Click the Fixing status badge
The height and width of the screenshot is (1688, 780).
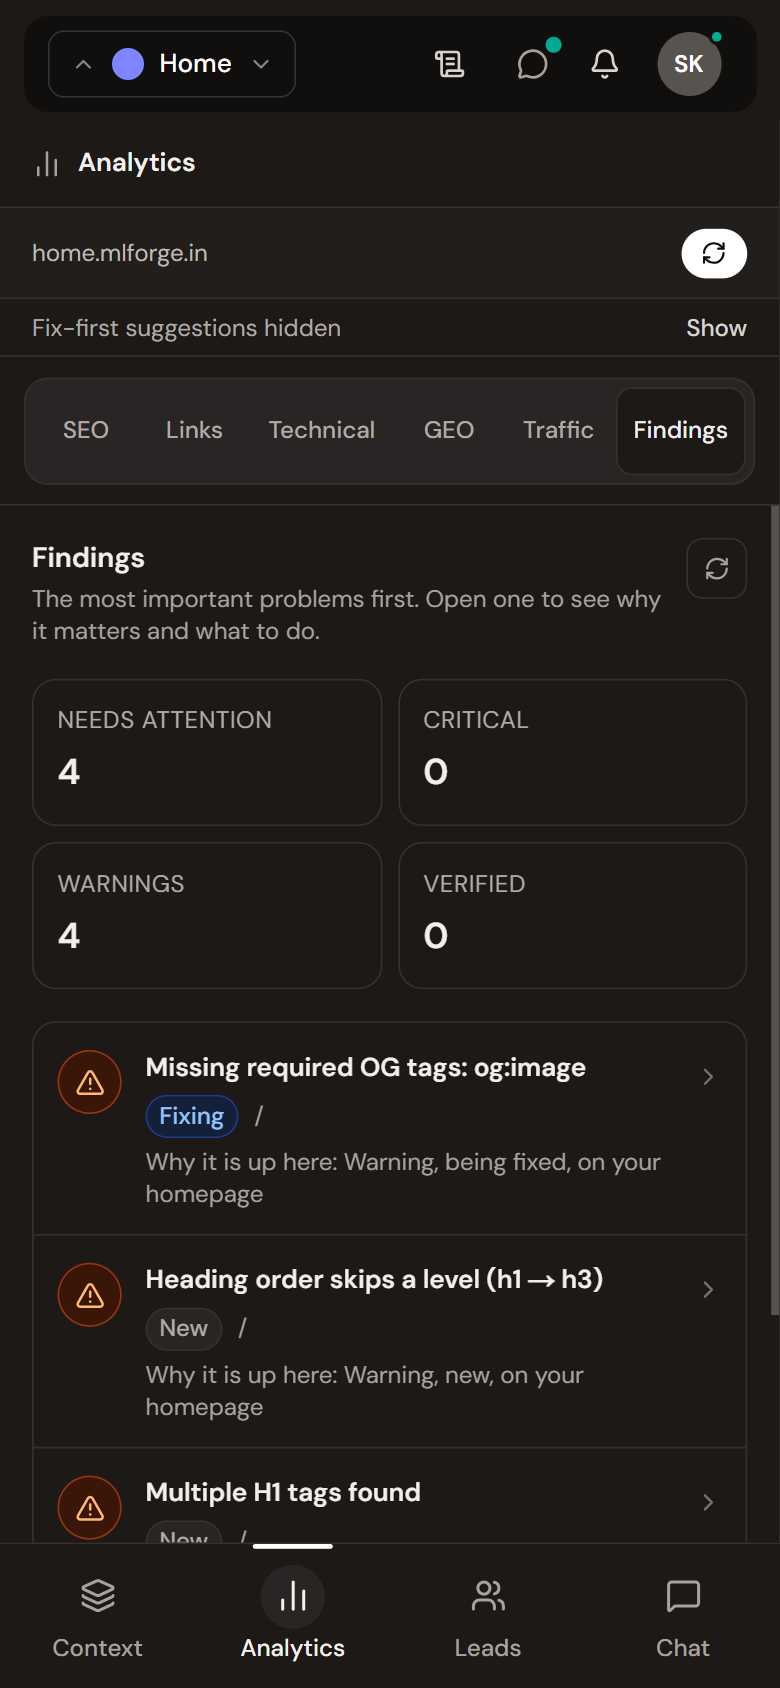192,1116
